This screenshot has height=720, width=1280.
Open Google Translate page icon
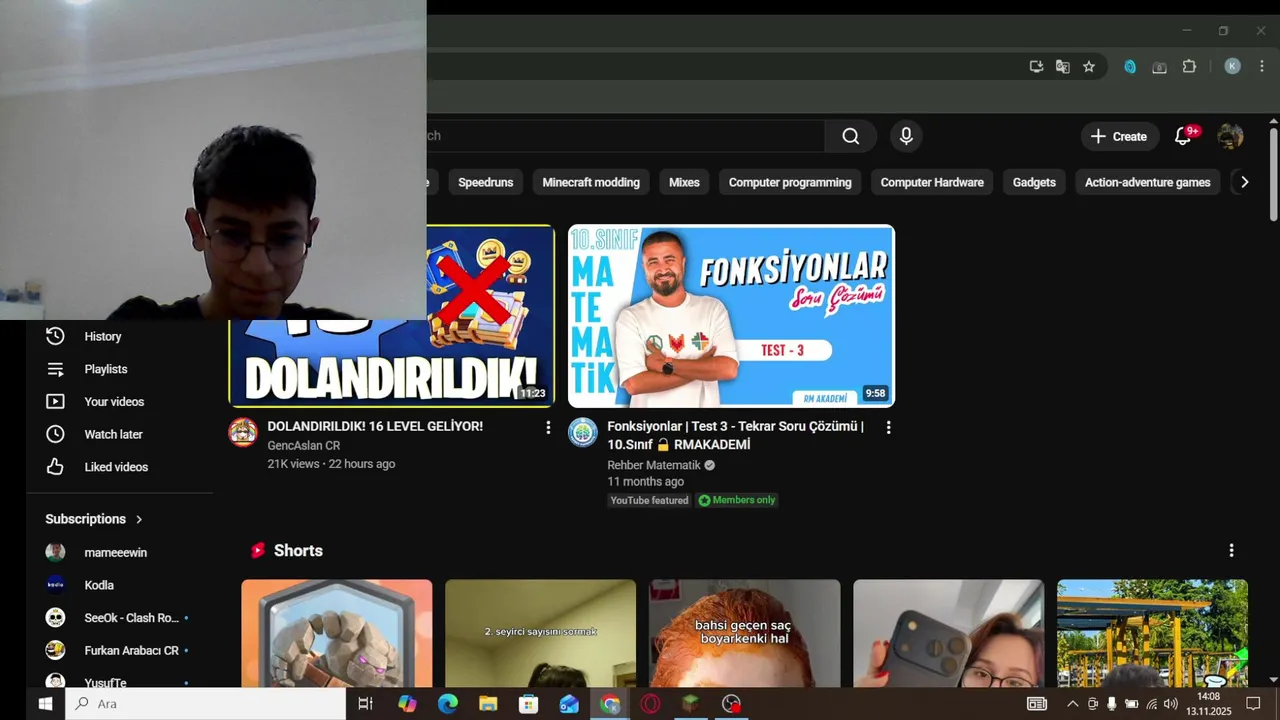point(1062,66)
